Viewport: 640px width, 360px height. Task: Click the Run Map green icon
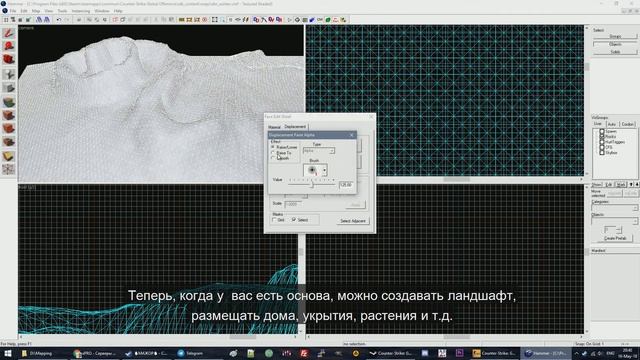[328, 20]
